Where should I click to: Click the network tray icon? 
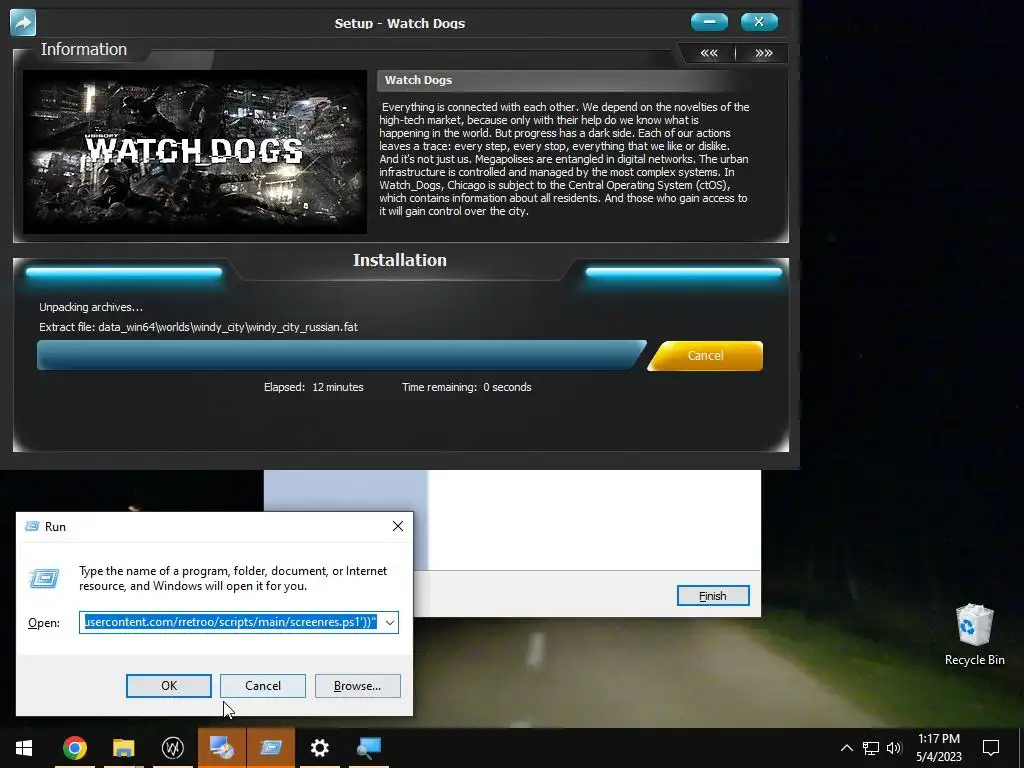pos(871,748)
